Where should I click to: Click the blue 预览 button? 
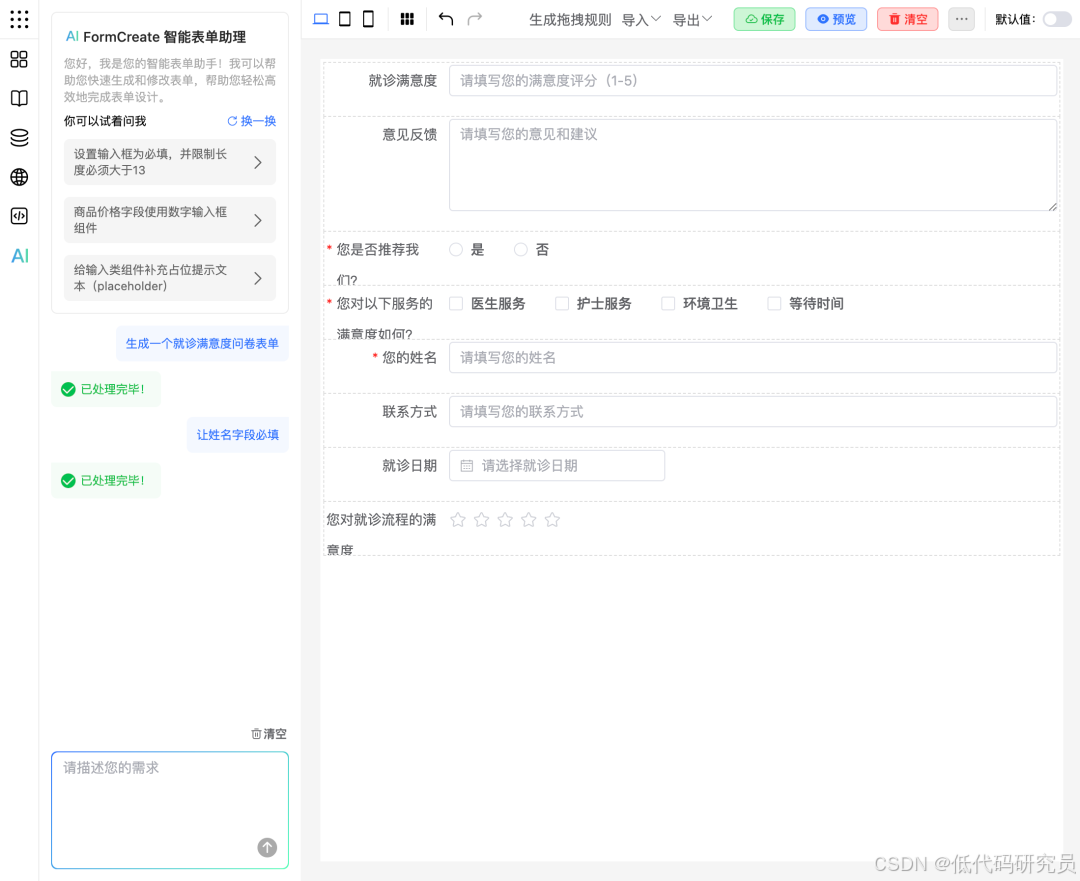(x=835, y=19)
